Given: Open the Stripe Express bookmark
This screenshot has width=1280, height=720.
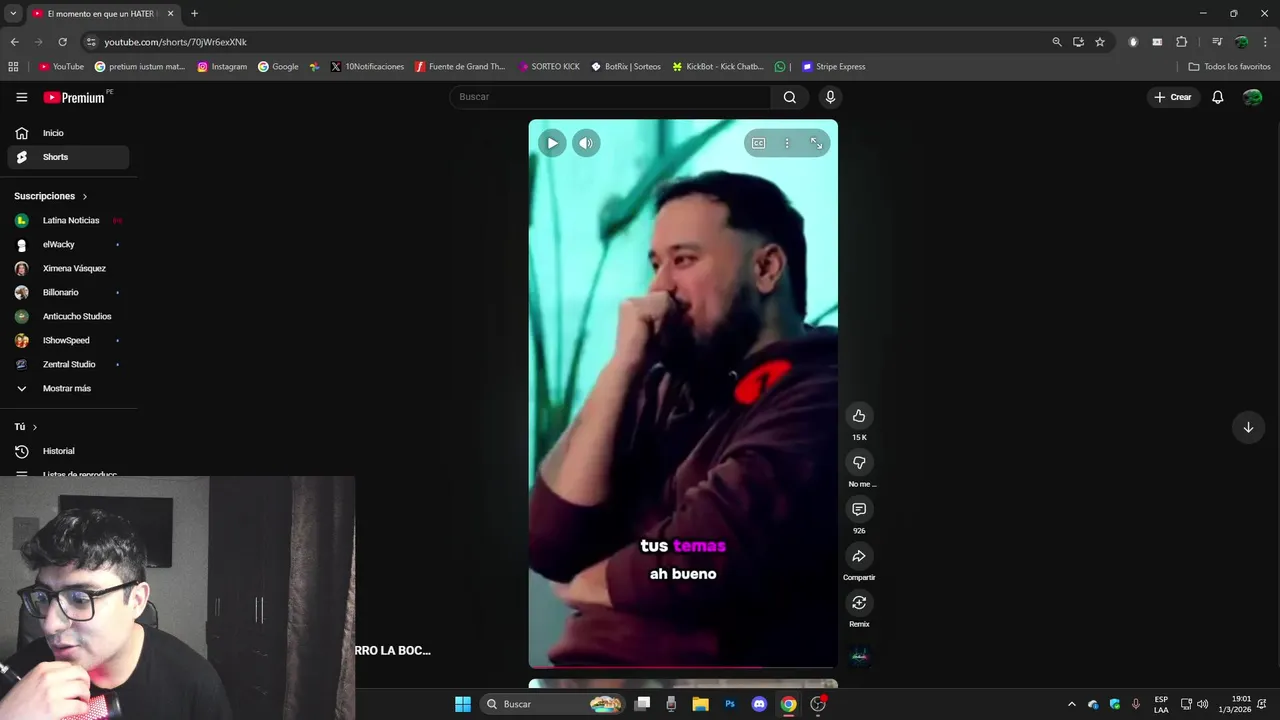Looking at the screenshot, I should (834, 67).
